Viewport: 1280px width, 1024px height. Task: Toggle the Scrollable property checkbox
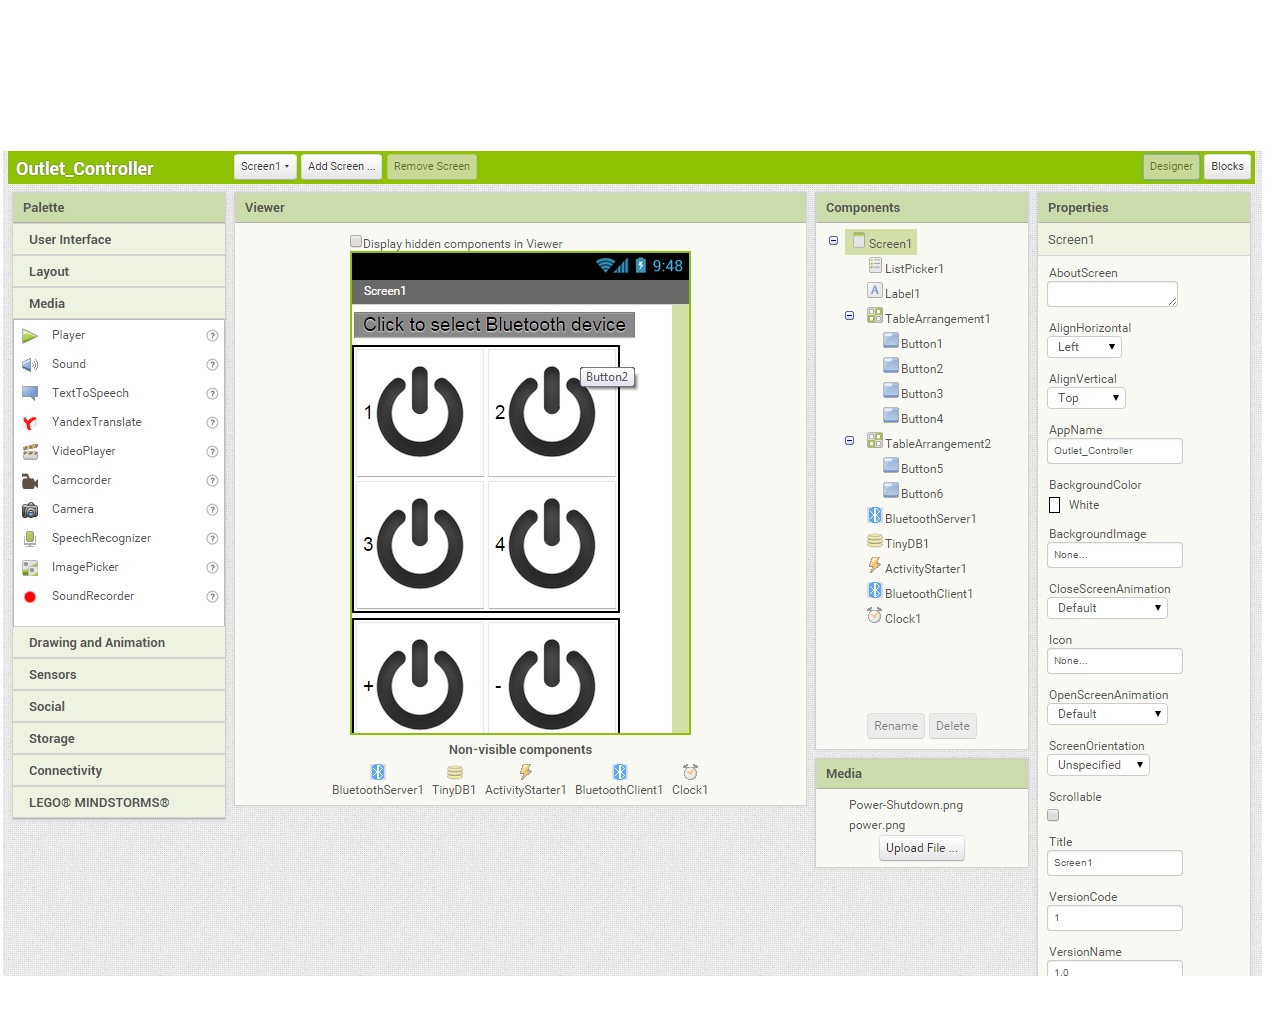(x=1053, y=815)
